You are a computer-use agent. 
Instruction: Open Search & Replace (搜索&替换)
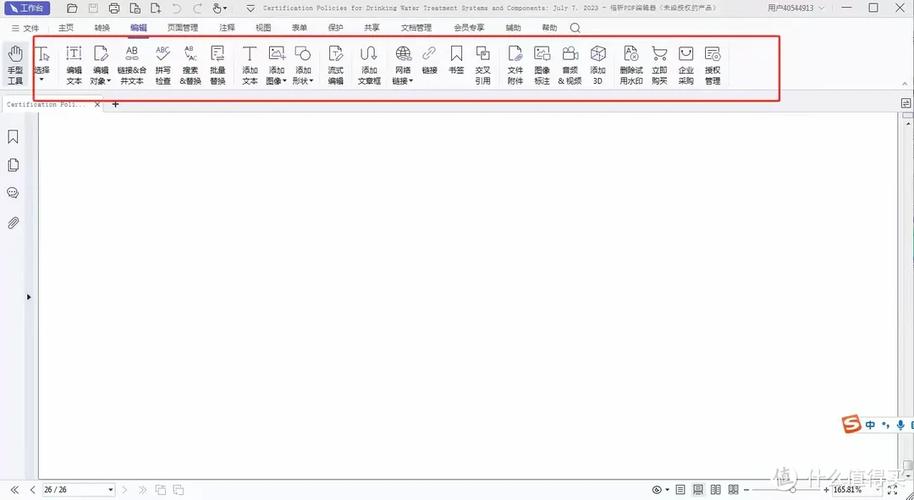[191, 65]
